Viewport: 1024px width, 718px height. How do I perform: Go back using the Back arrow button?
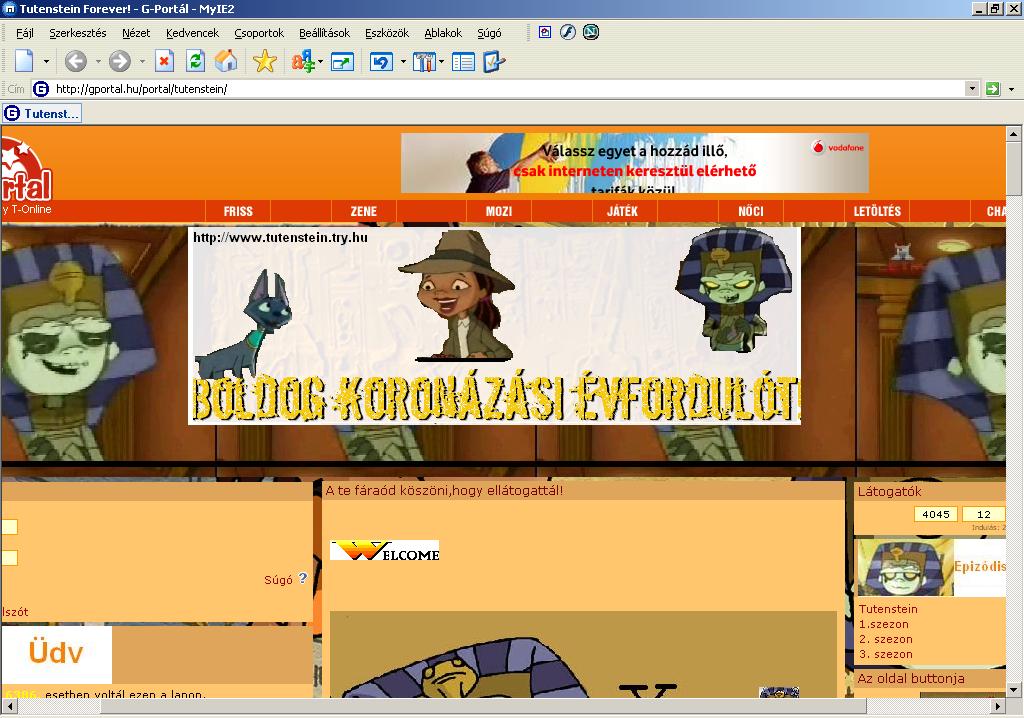click(76, 61)
